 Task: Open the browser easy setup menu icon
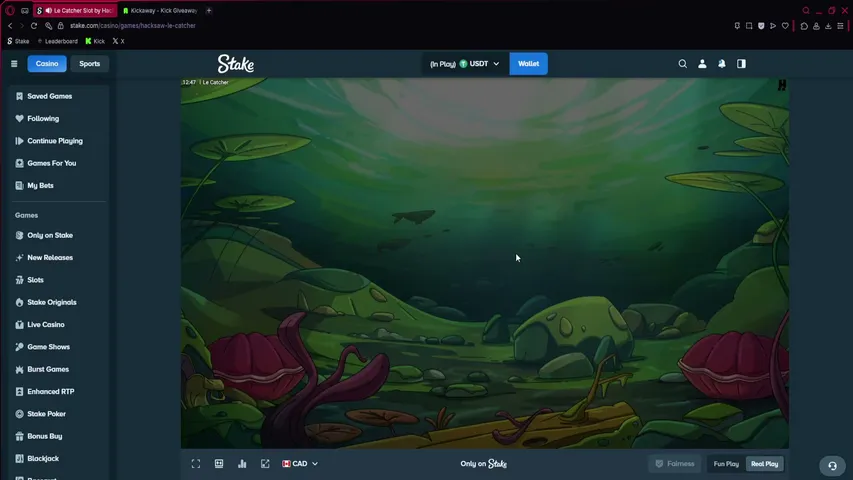[840, 26]
